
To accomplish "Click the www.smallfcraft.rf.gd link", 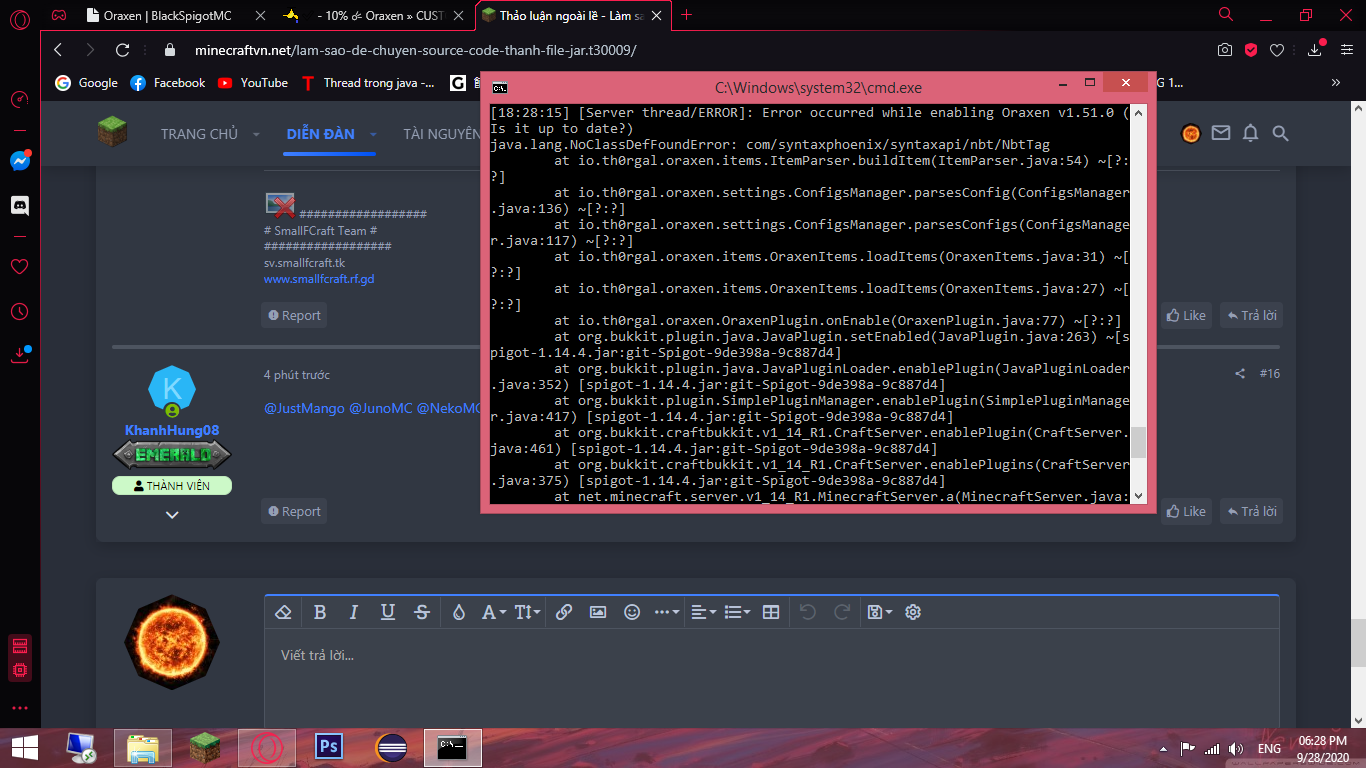I will [319, 279].
